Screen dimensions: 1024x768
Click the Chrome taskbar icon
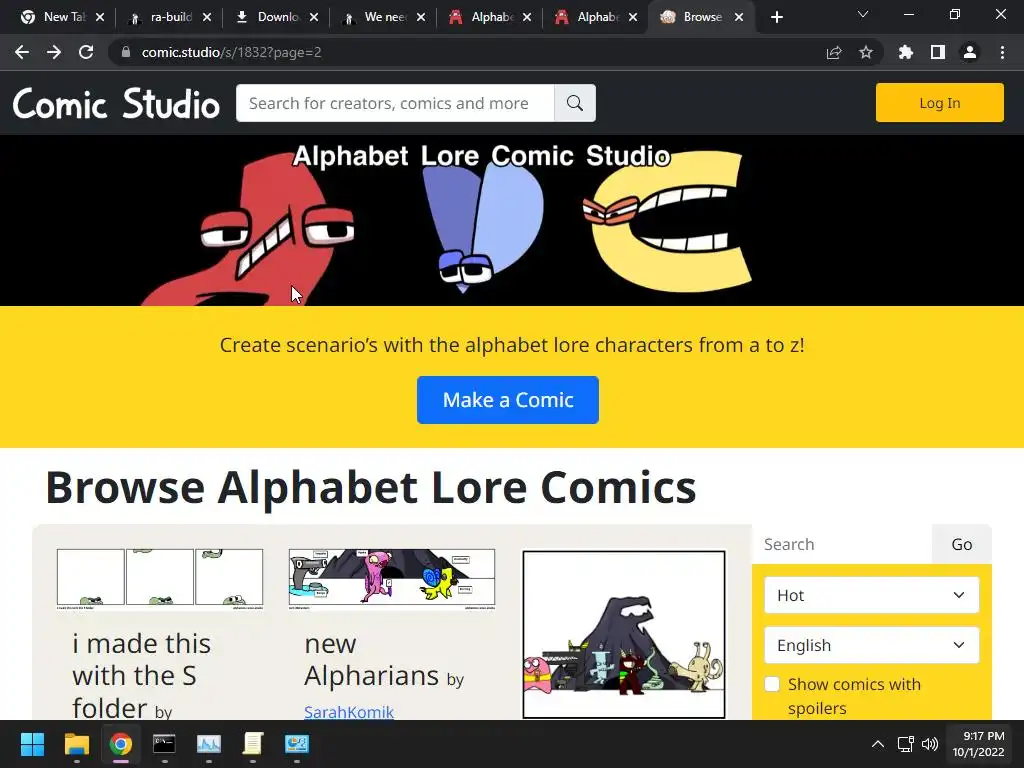(x=120, y=744)
